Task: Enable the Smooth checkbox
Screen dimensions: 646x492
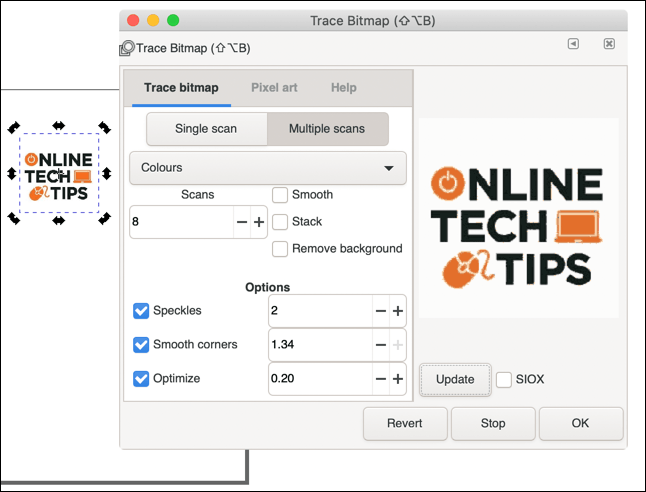Action: coord(280,195)
